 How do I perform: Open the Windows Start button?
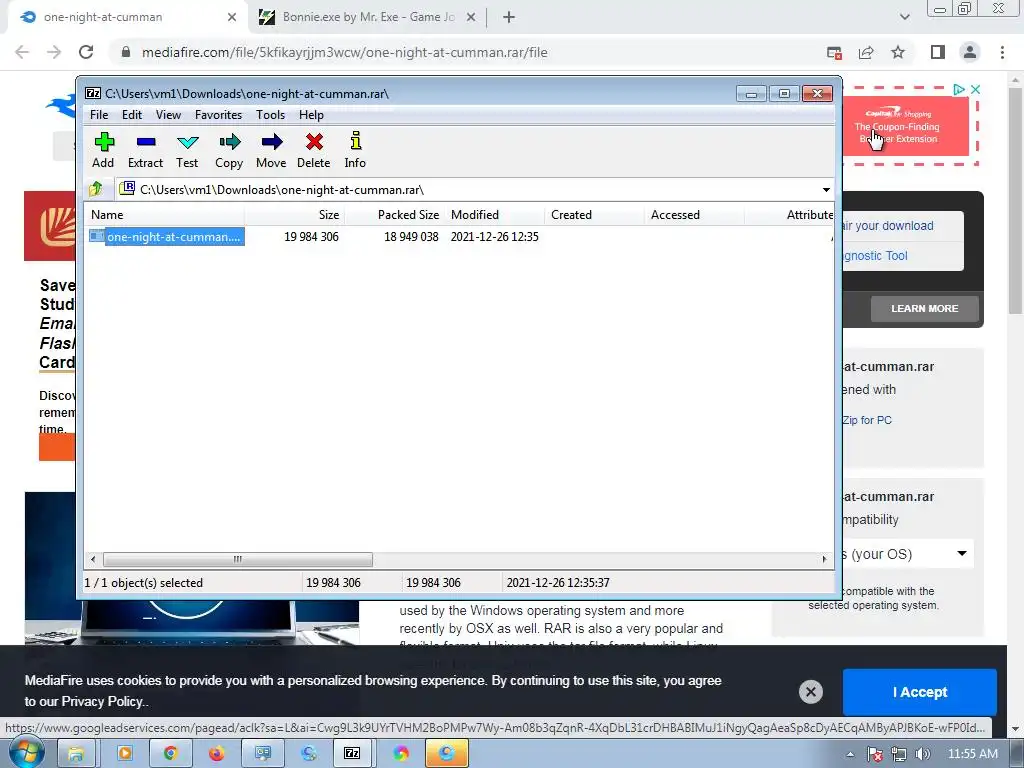pyautogui.click(x=26, y=754)
